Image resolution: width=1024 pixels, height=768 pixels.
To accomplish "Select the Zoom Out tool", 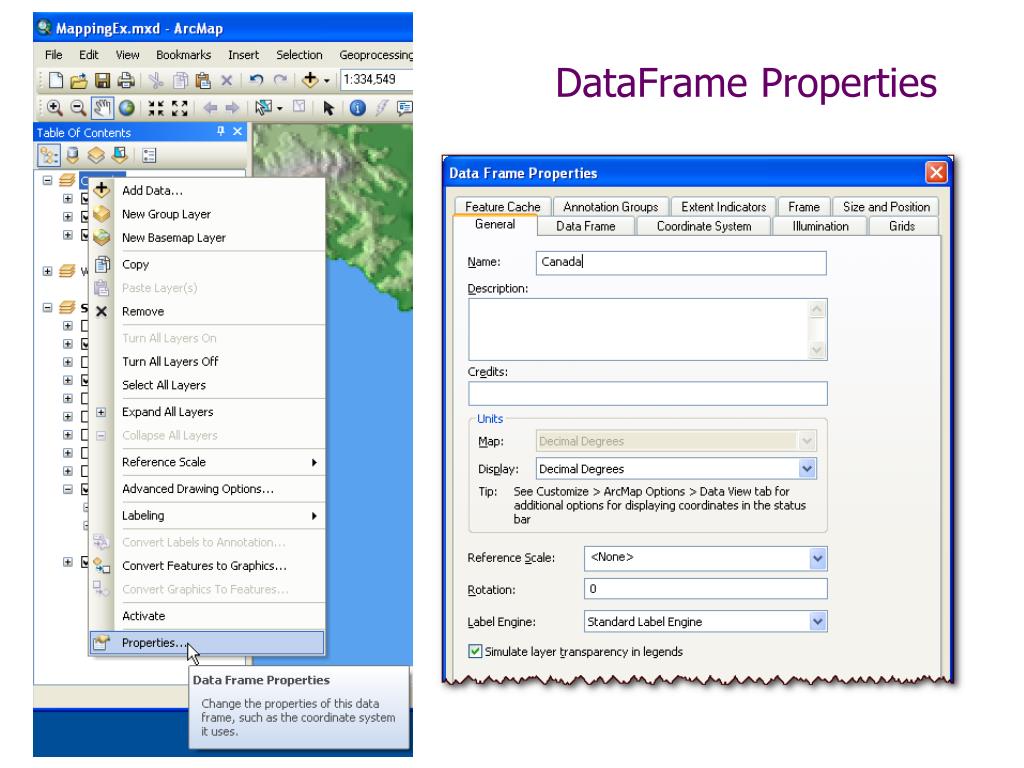I will pos(78,108).
